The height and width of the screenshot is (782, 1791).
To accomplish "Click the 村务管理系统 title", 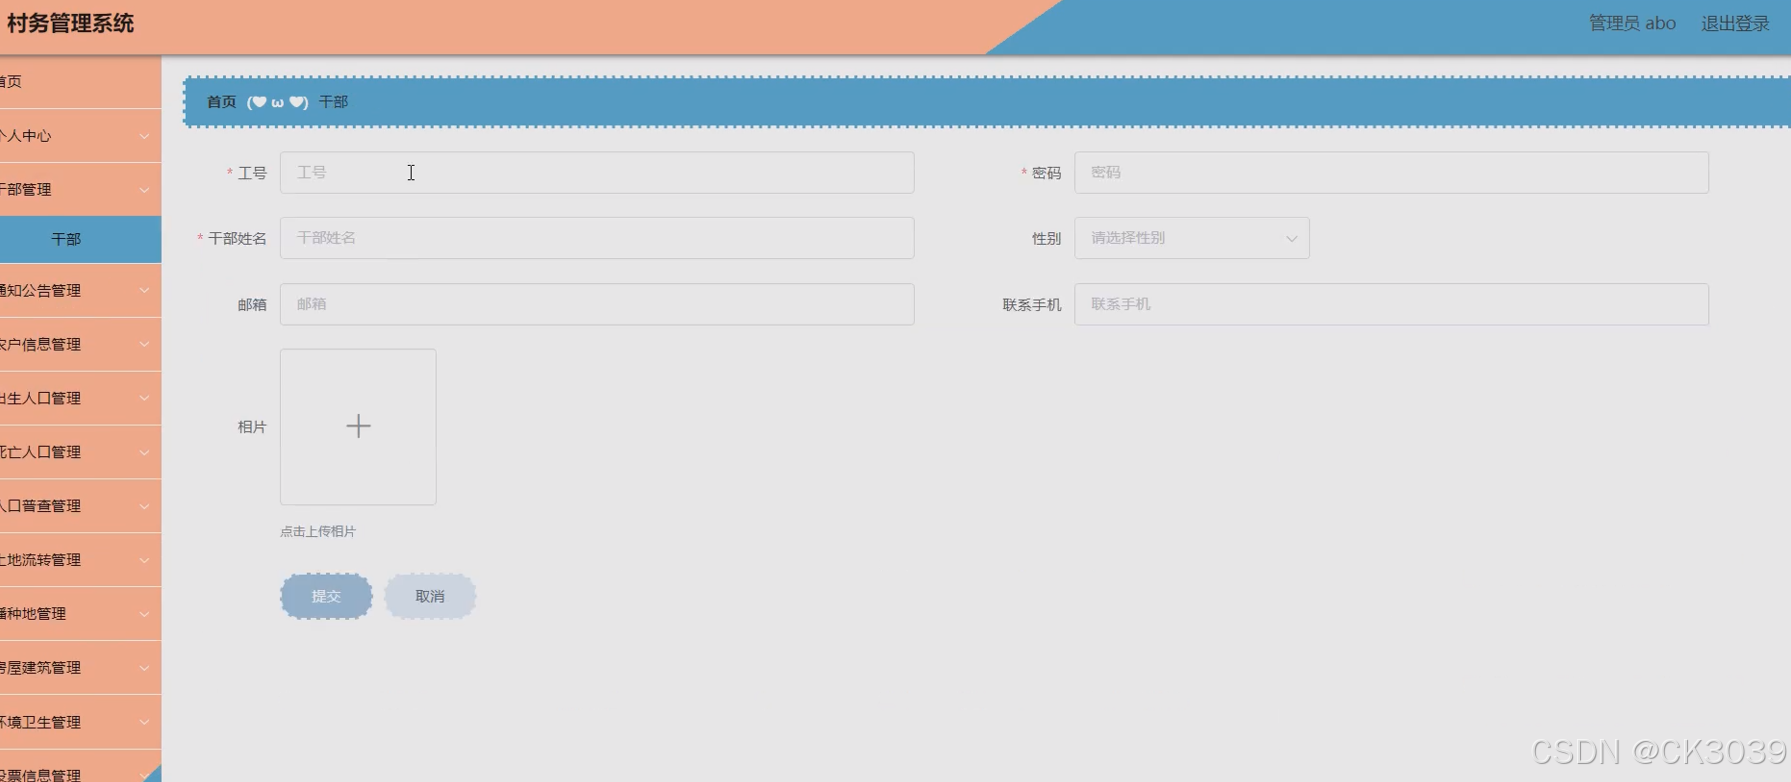I will click(x=70, y=23).
